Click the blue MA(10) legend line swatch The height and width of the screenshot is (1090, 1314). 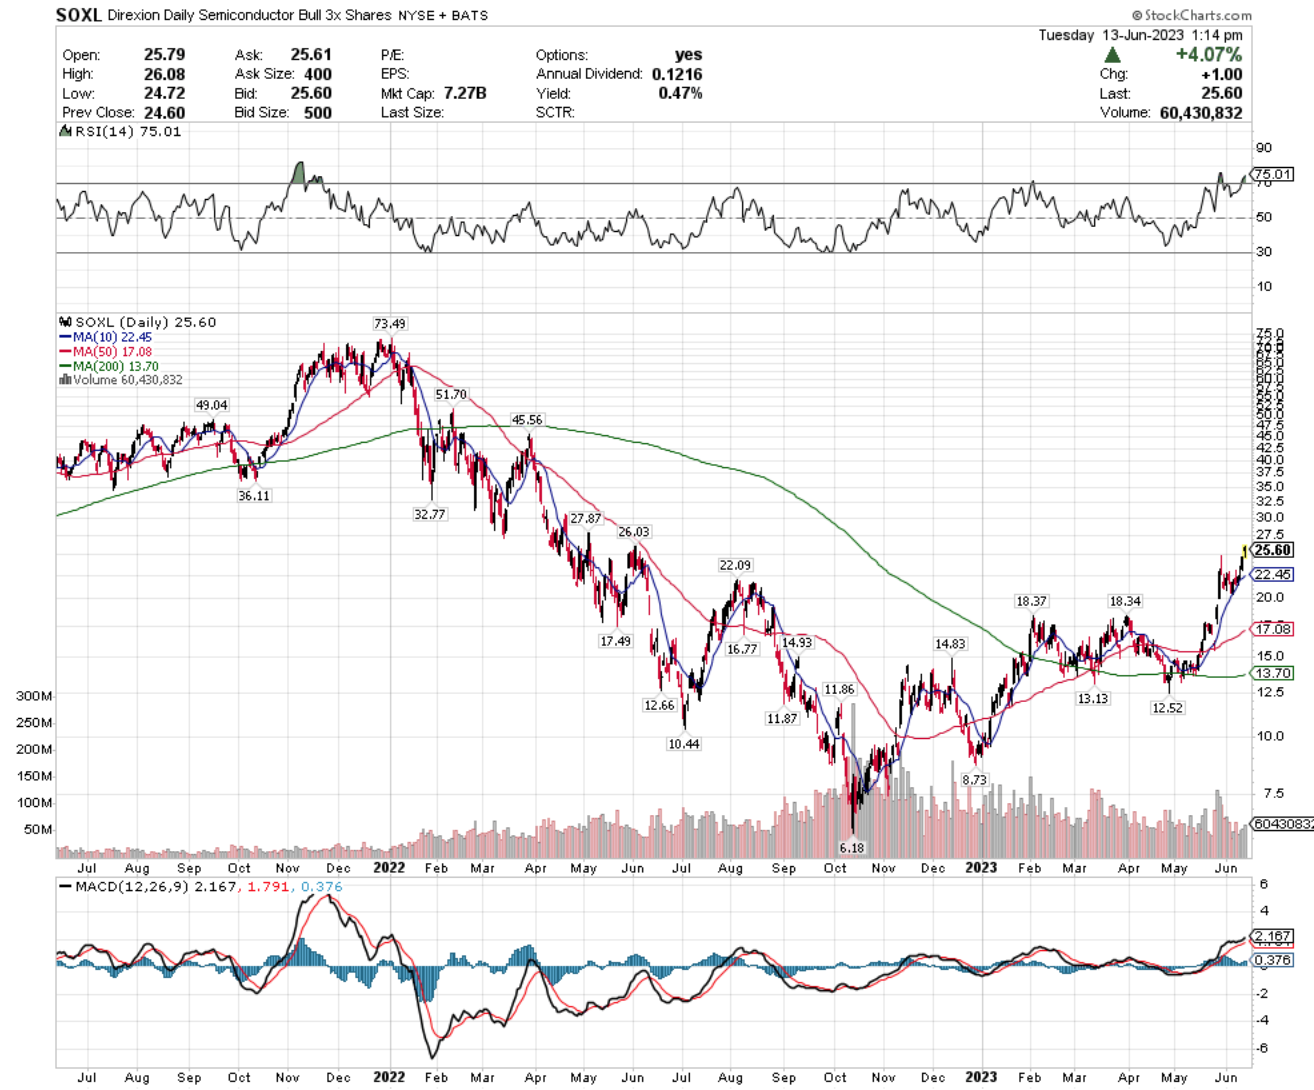[x=65, y=338]
